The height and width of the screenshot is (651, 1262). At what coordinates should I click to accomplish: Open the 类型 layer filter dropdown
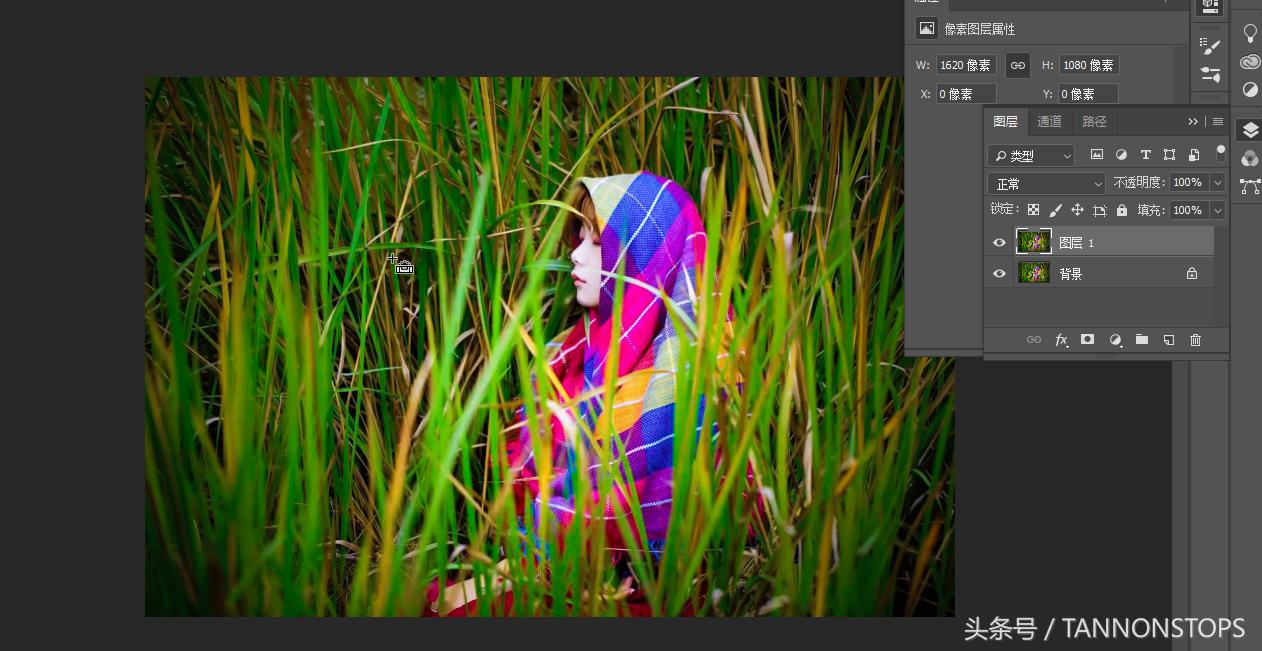1030,155
